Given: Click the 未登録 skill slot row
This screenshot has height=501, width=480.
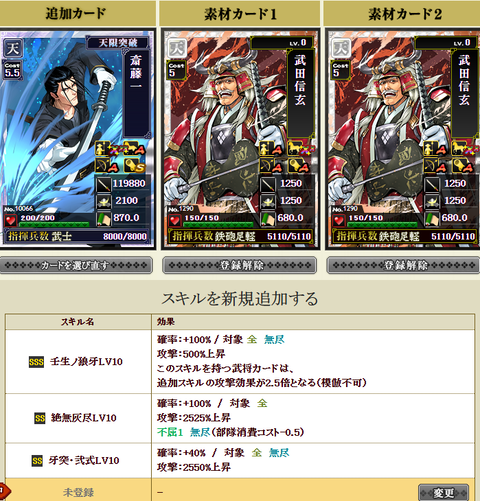Looking at the screenshot, I should click(x=240, y=490).
